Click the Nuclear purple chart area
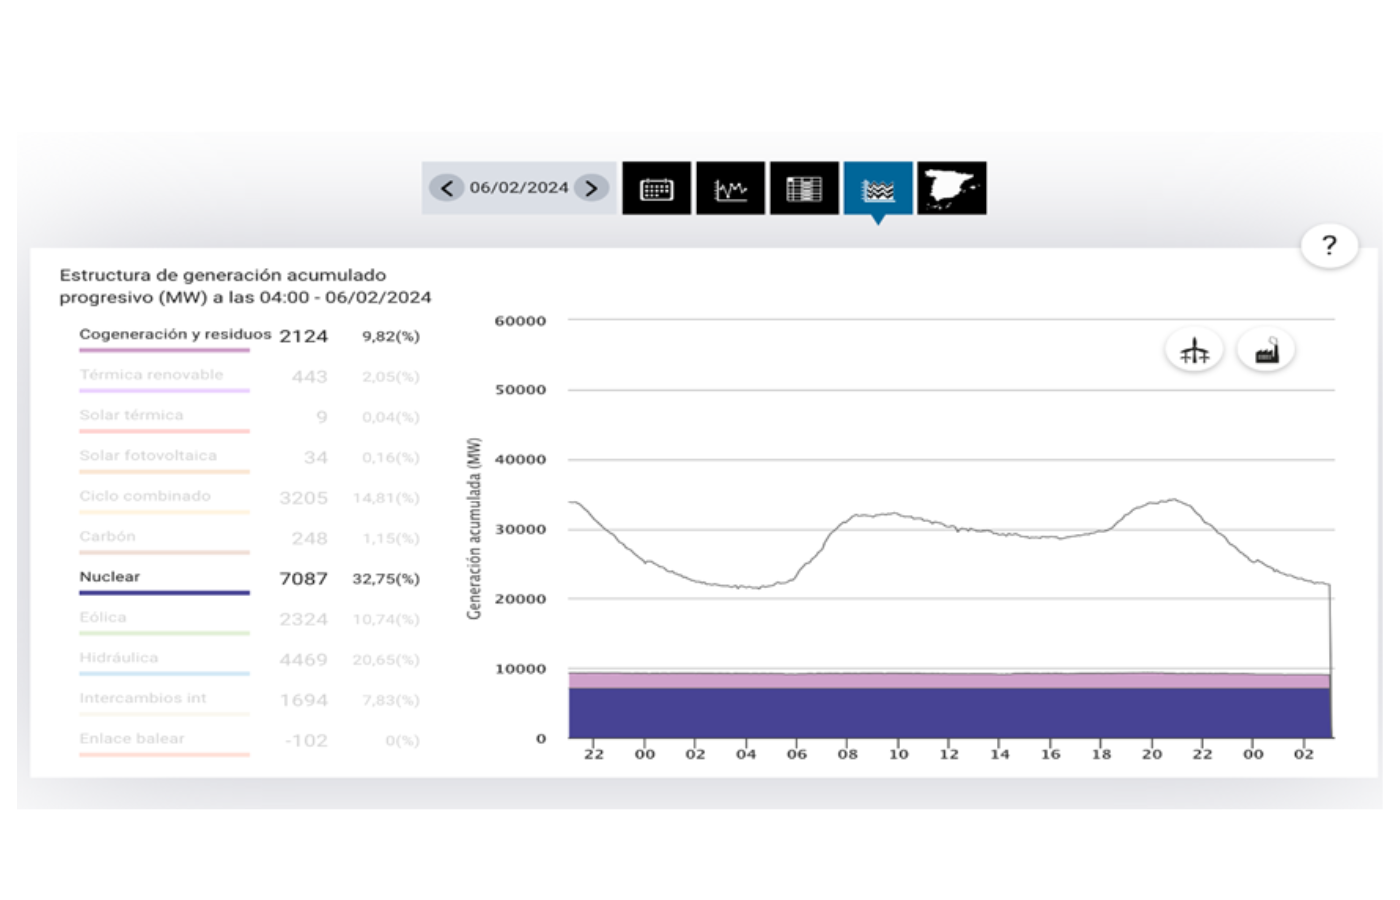Image resolution: width=1400 pixels, height=900 pixels. pyautogui.click(x=949, y=713)
